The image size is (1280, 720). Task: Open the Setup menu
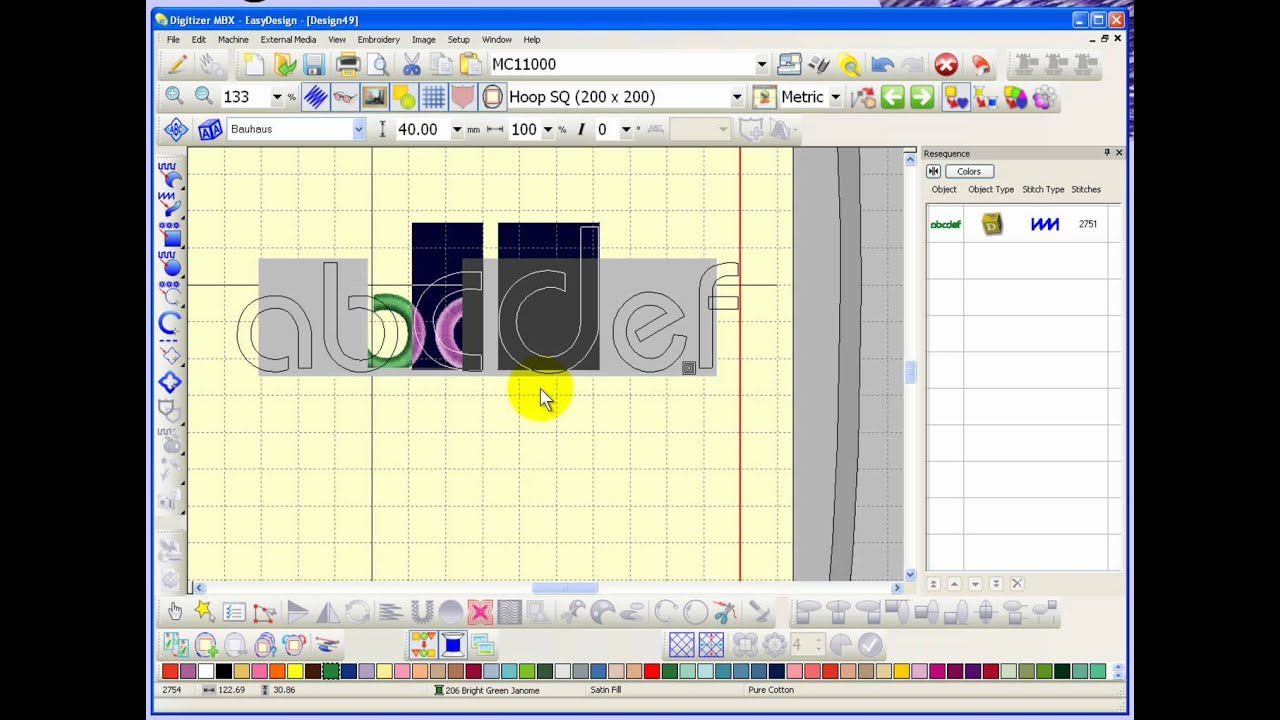[x=459, y=40]
